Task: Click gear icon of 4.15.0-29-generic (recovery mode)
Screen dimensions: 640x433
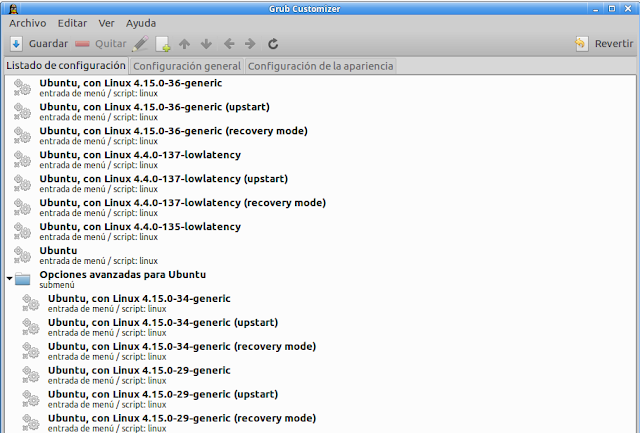Action: click(x=31, y=423)
